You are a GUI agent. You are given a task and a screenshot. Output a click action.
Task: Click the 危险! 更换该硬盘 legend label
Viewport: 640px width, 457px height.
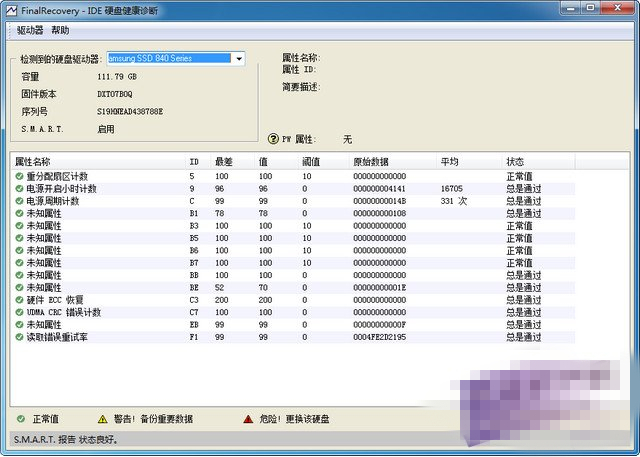tap(294, 419)
